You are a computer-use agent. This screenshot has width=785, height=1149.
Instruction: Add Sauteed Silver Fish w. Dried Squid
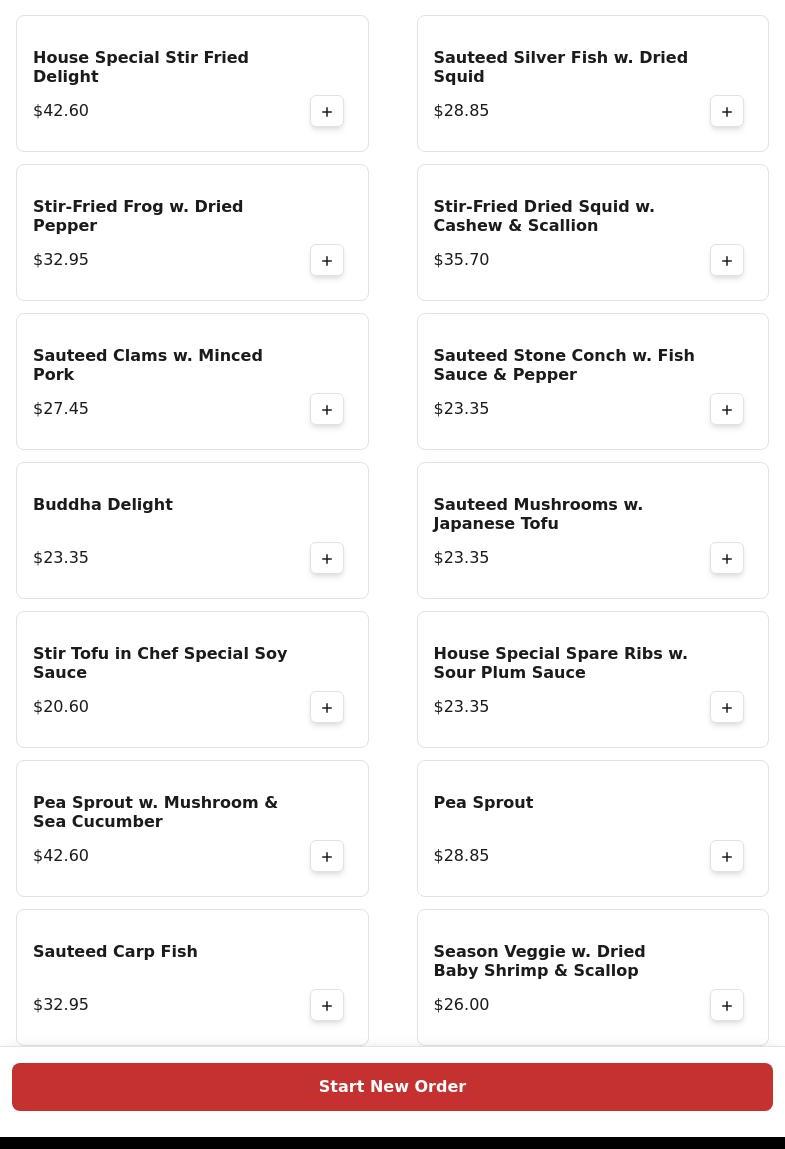(x=727, y=111)
